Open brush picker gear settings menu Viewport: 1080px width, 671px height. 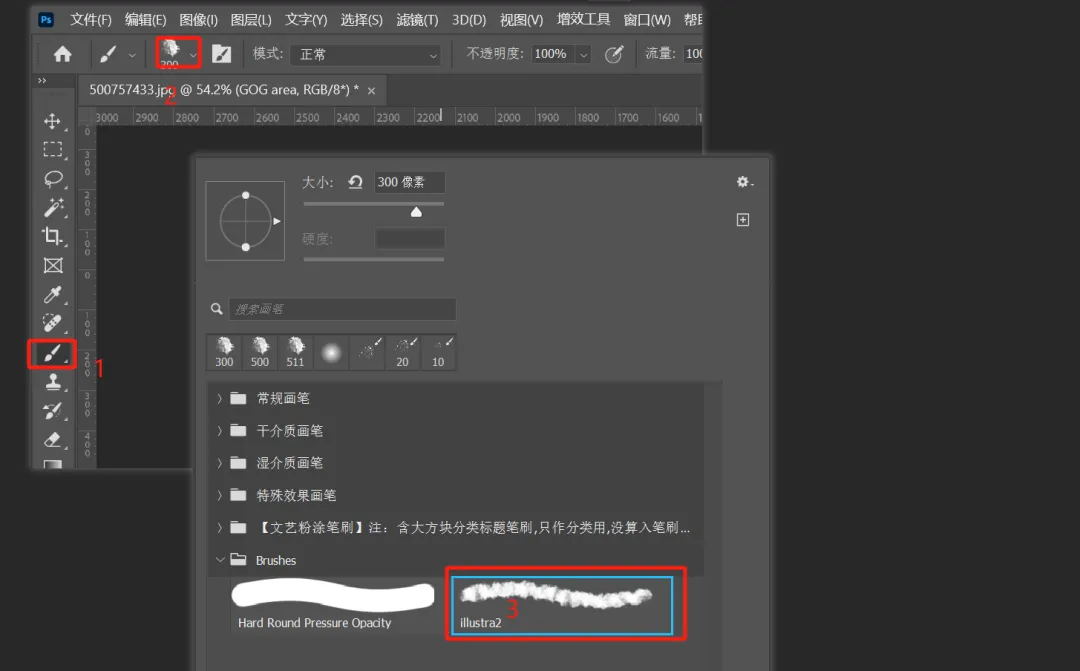pyautogui.click(x=744, y=182)
